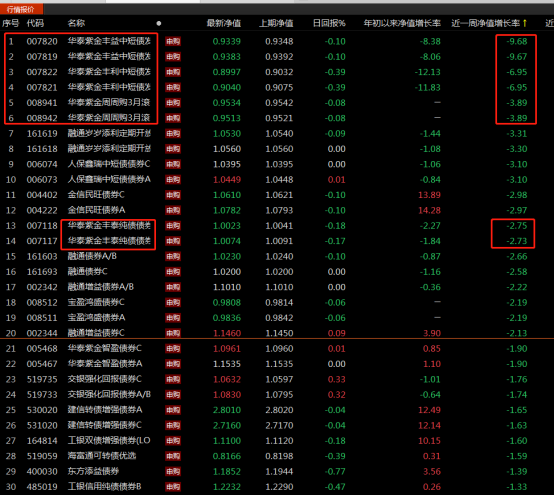Open the 行情报价 tab

click(21, 9)
